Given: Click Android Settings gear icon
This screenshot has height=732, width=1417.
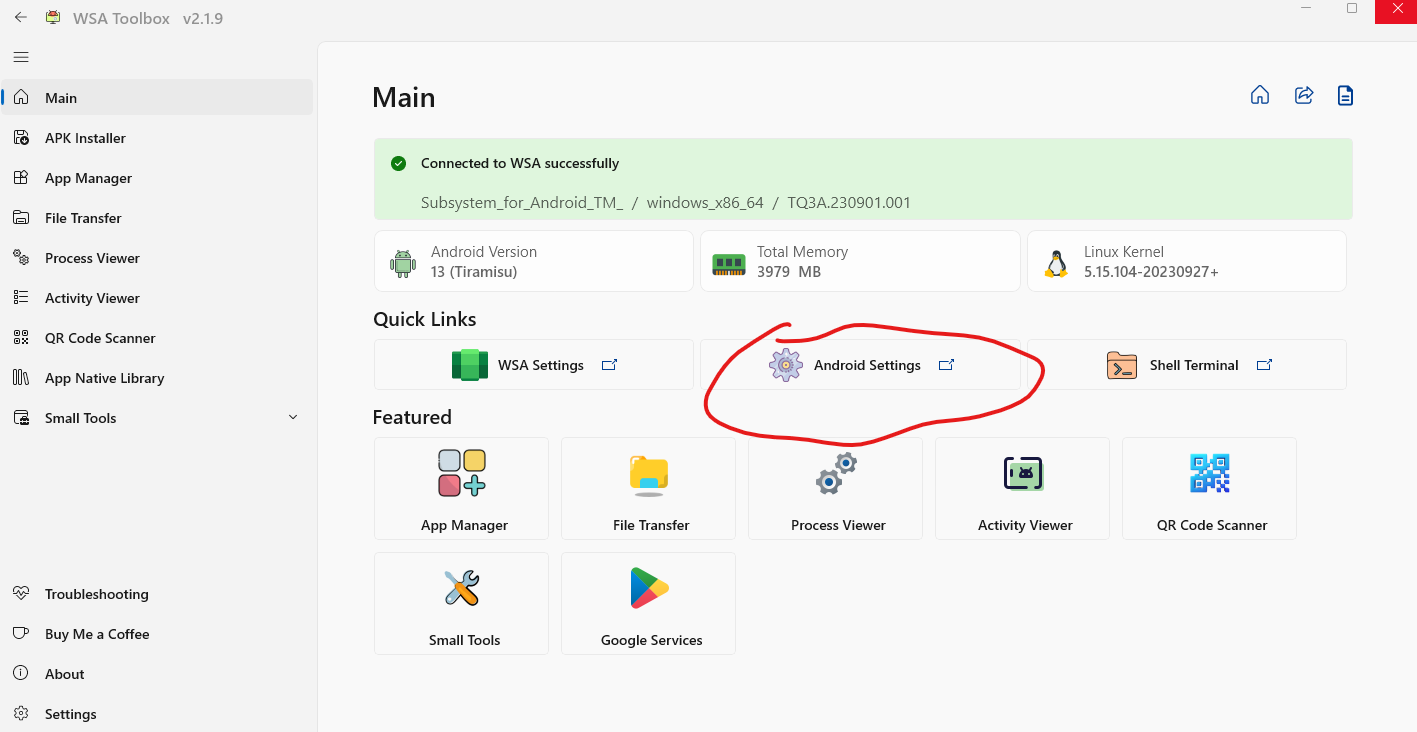Looking at the screenshot, I should 786,365.
